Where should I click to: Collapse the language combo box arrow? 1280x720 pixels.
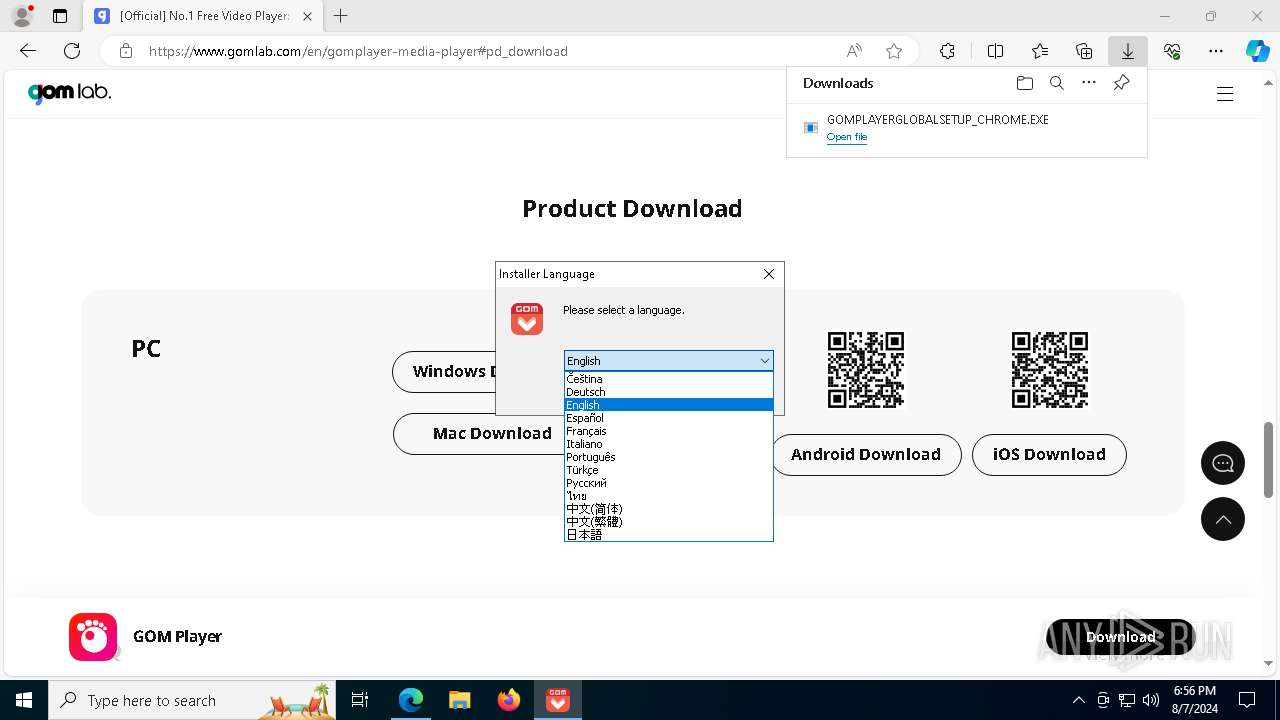click(764, 361)
